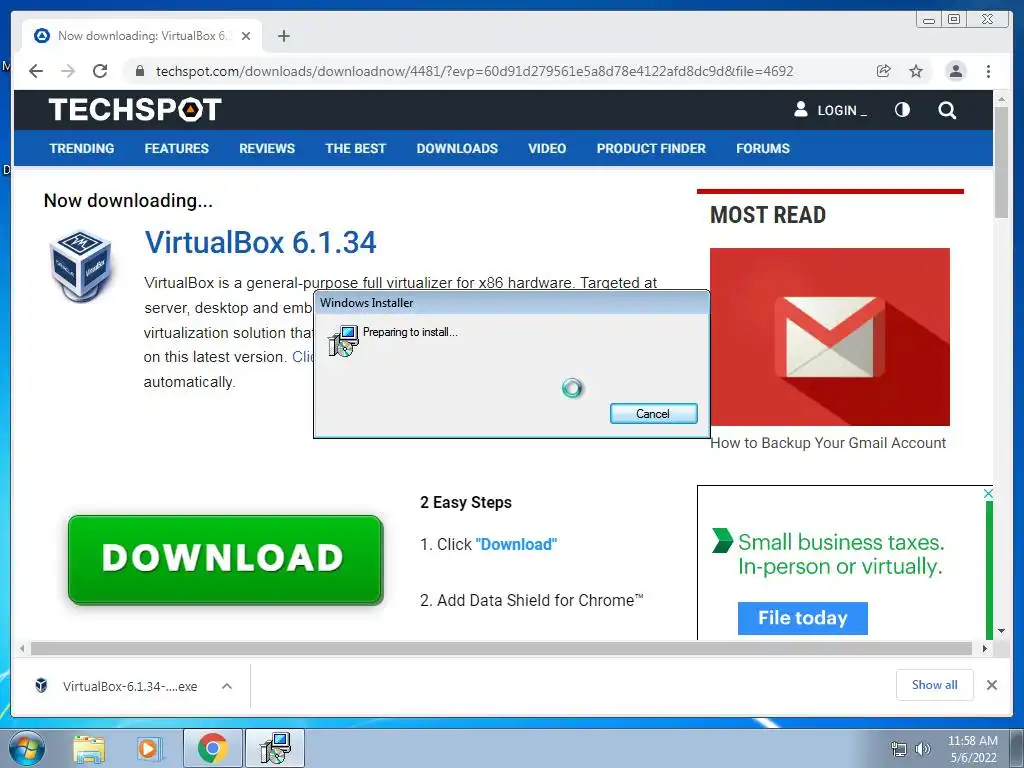Open the Chrome profile avatar
The image size is (1024, 768).
click(956, 71)
